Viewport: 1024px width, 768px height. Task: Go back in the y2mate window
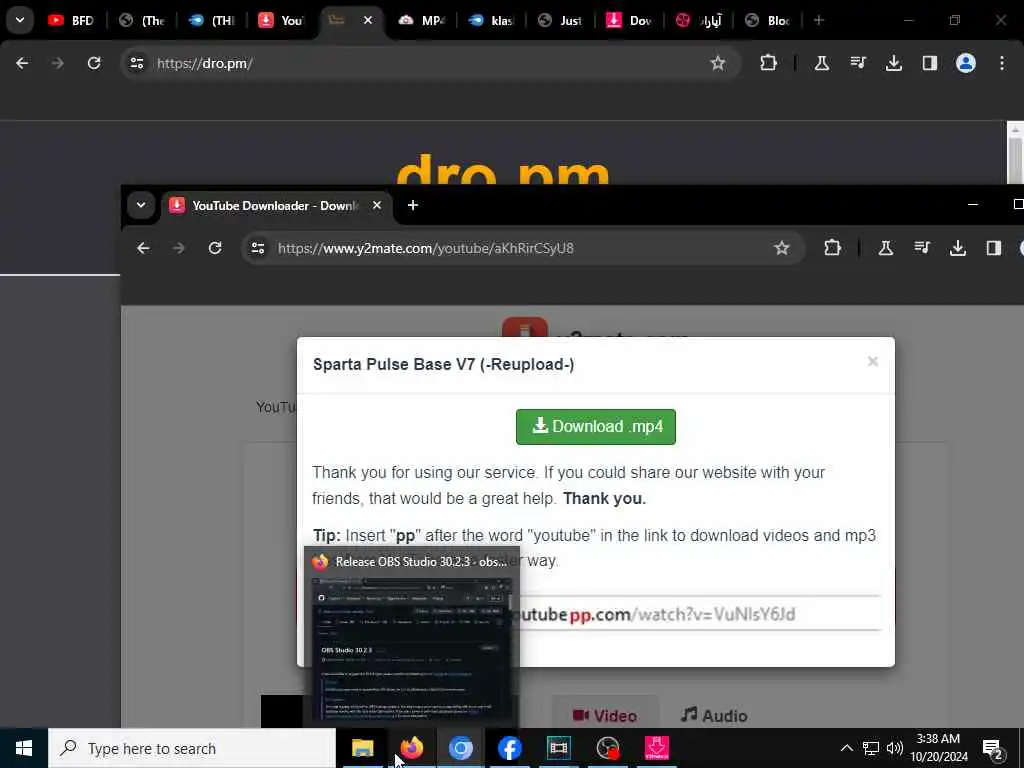coord(143,248)
